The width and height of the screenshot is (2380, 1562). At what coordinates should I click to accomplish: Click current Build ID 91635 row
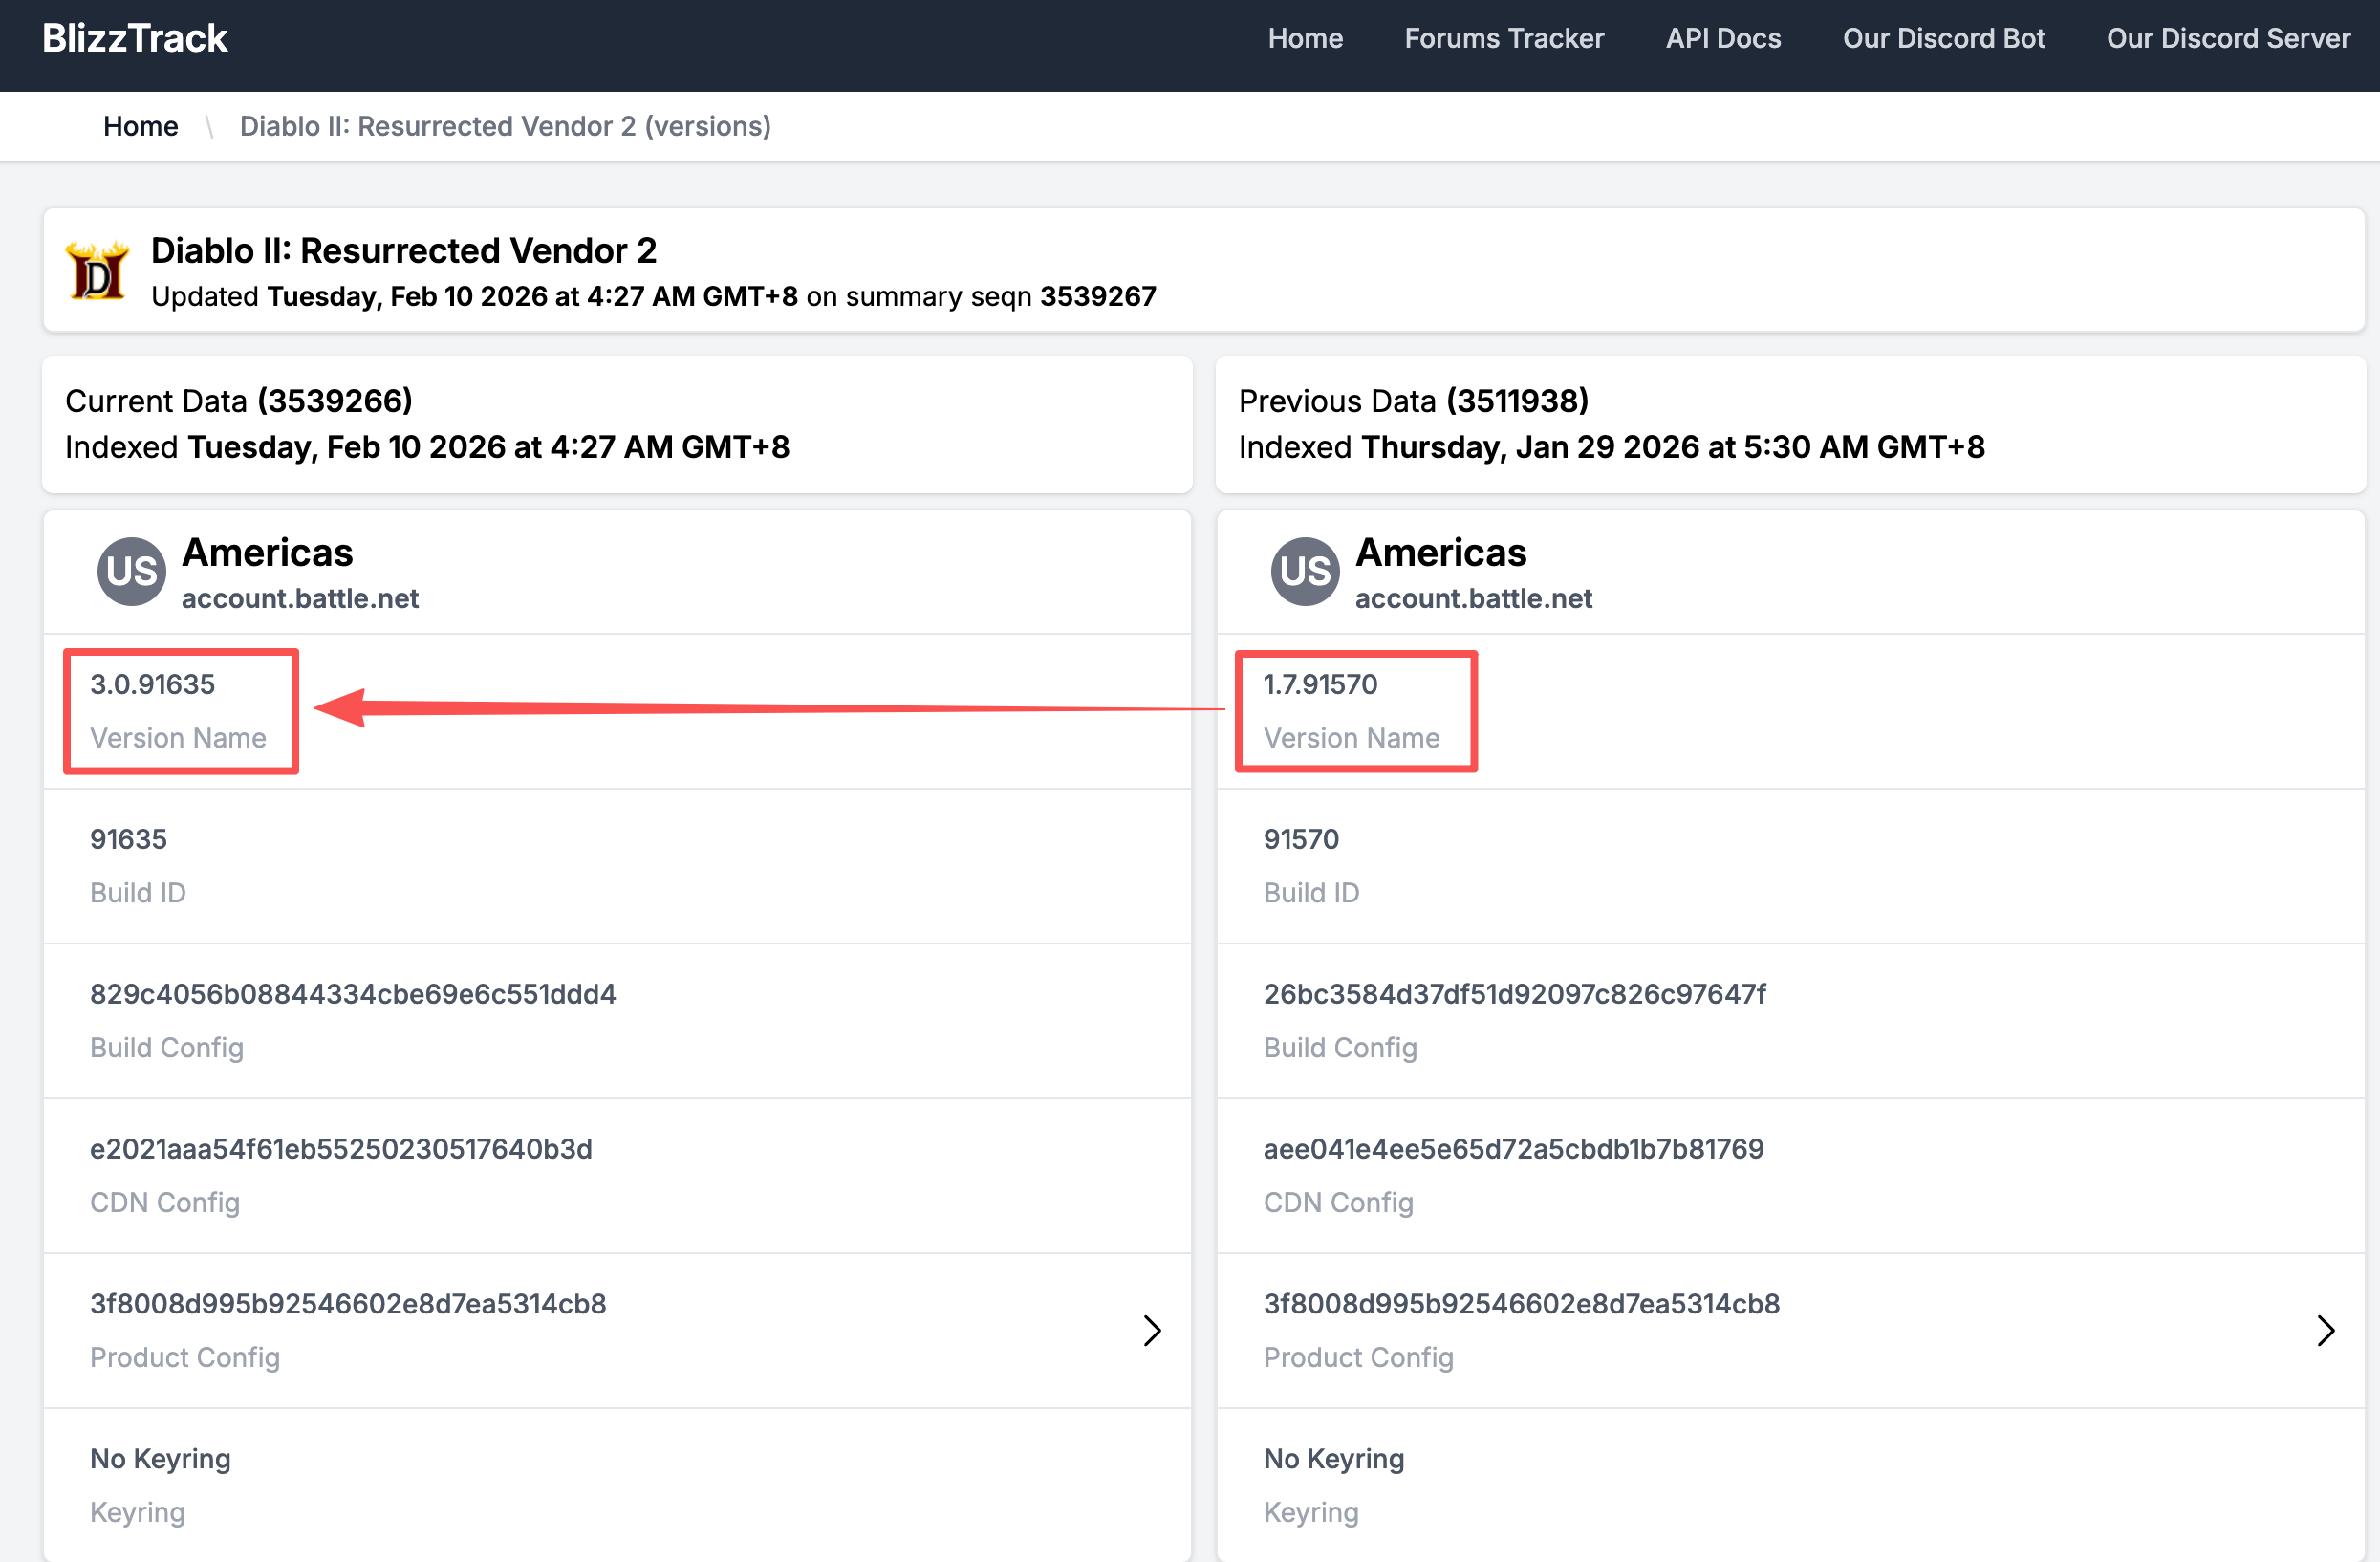click(x=128, y=839)
